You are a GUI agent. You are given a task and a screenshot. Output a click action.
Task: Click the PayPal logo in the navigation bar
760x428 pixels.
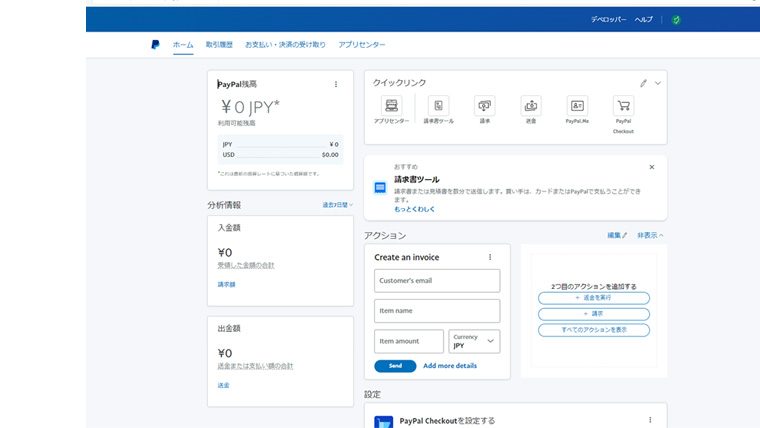[155, 44]
